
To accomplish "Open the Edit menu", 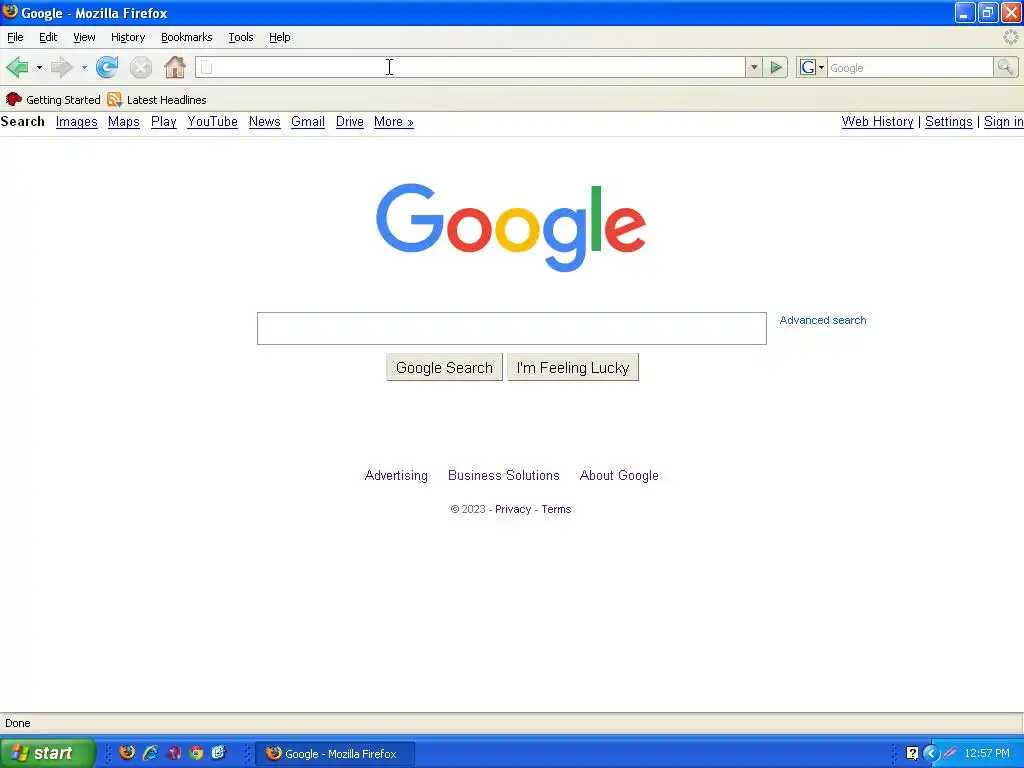I will click(x=48, y=37).
